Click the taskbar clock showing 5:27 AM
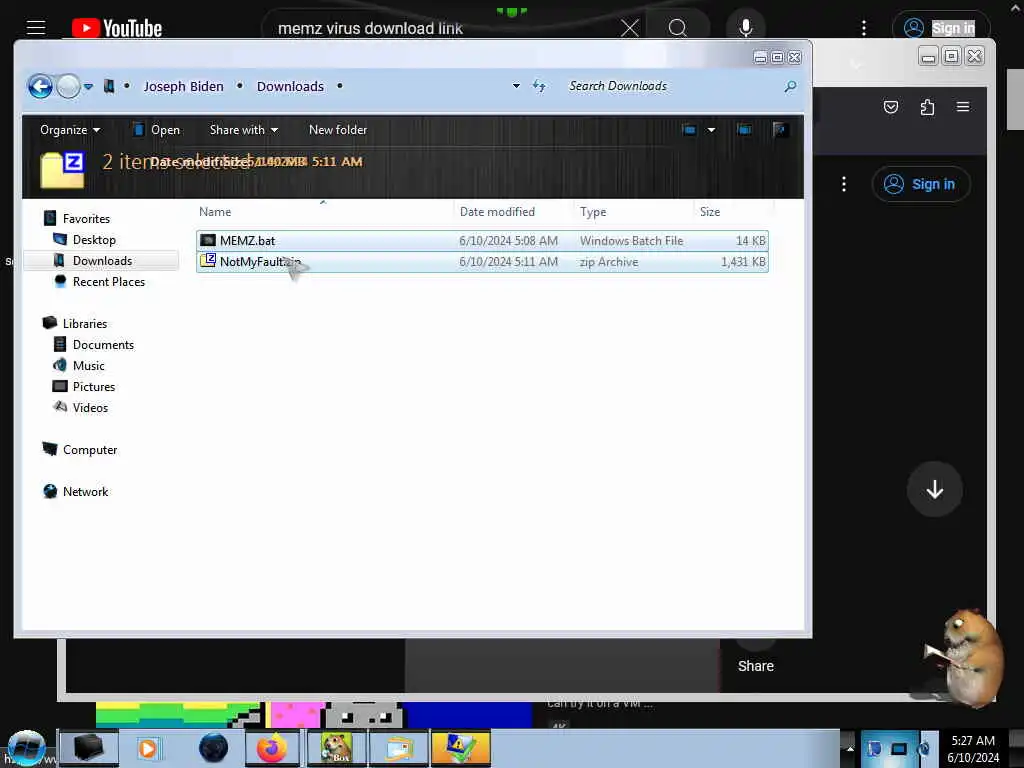 click(973, 749)
